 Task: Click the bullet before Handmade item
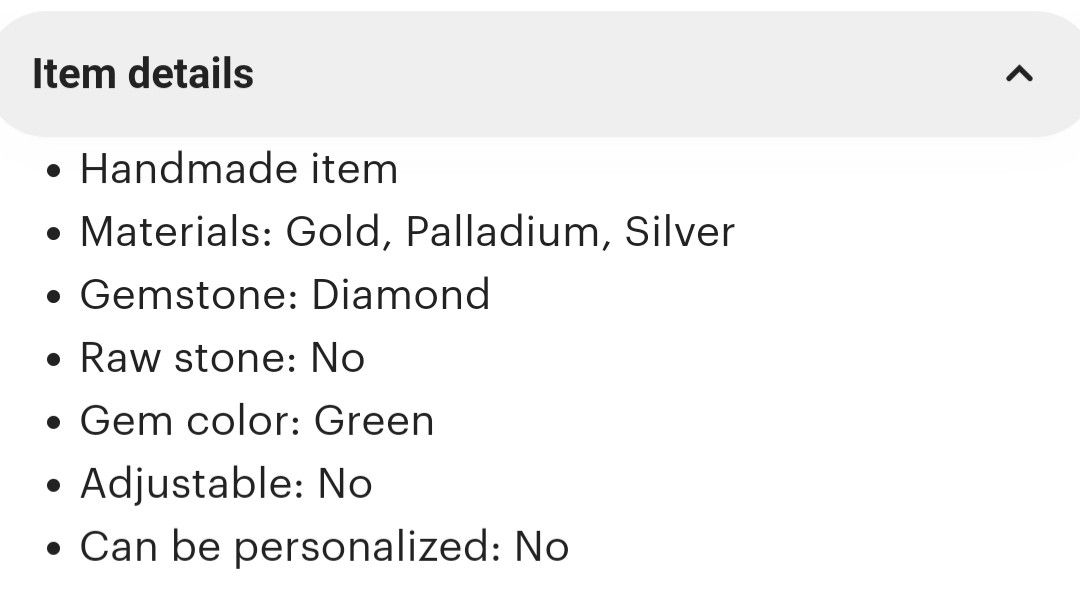tap(54, 171)
